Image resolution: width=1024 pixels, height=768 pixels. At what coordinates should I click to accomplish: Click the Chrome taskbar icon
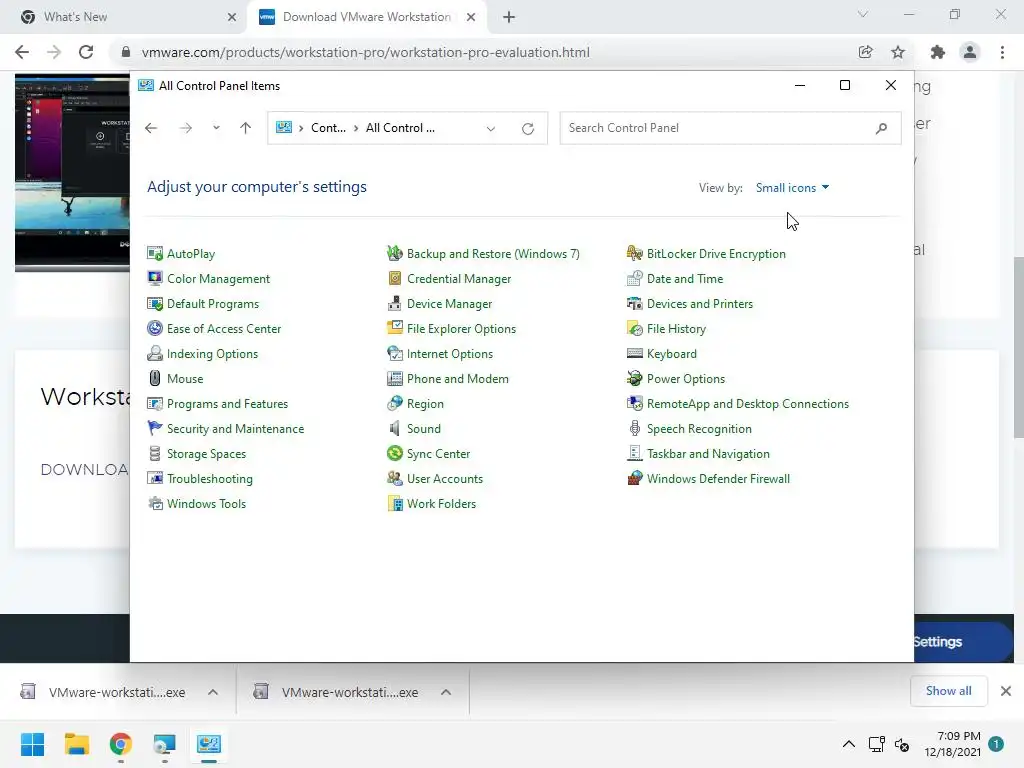tap(121, 744)
